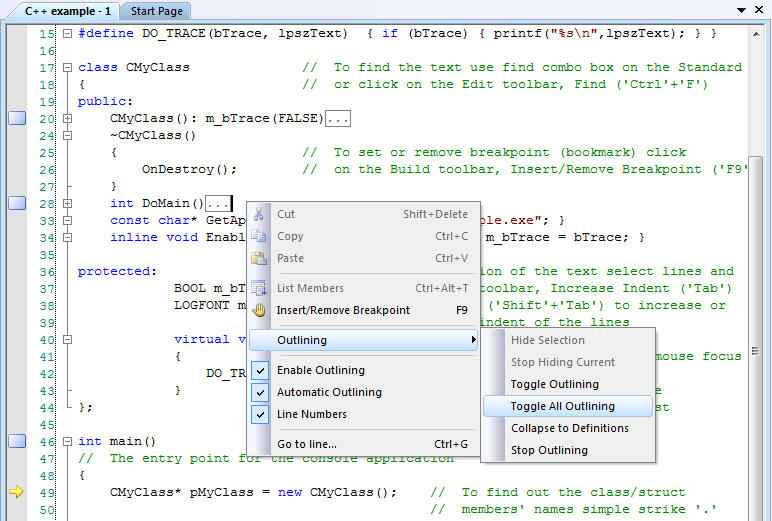
Task: Toggle the Line Numbers checkmark
Action: click(x=260, y=415)
